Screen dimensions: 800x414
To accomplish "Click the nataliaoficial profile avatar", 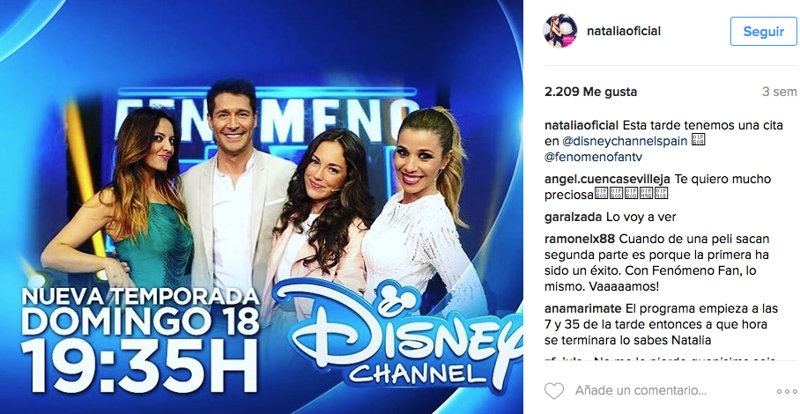I will point(560,31).
